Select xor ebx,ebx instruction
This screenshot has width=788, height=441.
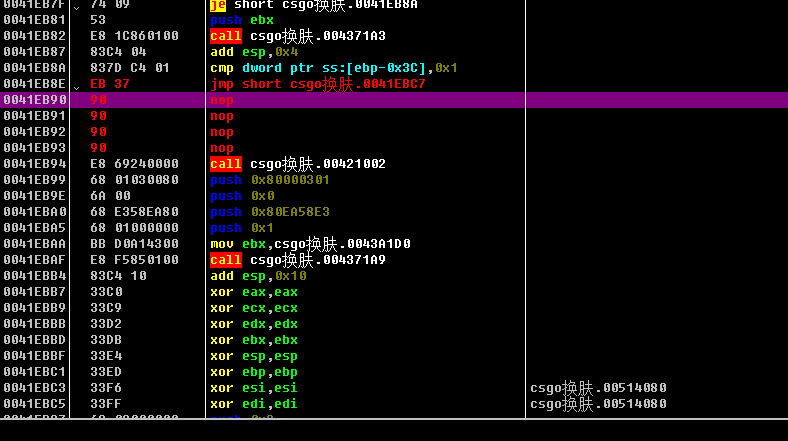click(254, 340)
